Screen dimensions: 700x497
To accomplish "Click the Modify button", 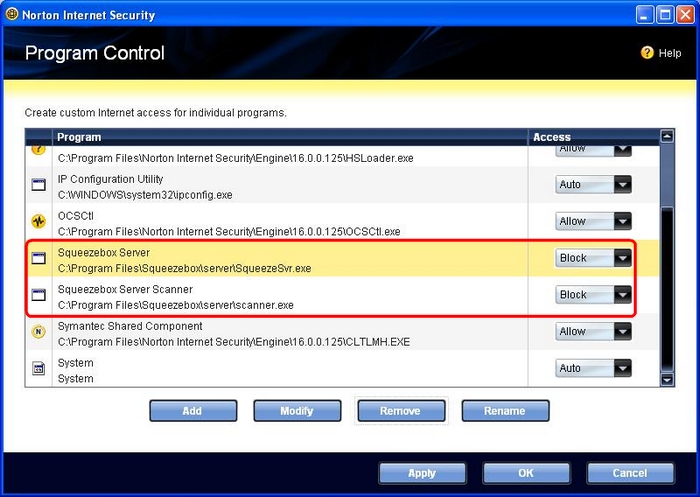I will tap(297, 411).
